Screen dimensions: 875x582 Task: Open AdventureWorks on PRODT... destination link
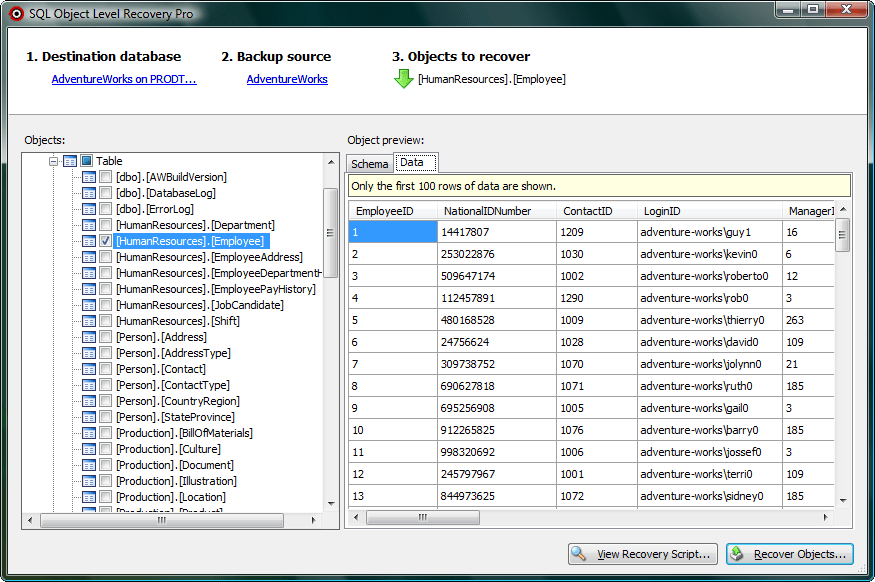tap(124, 79)
